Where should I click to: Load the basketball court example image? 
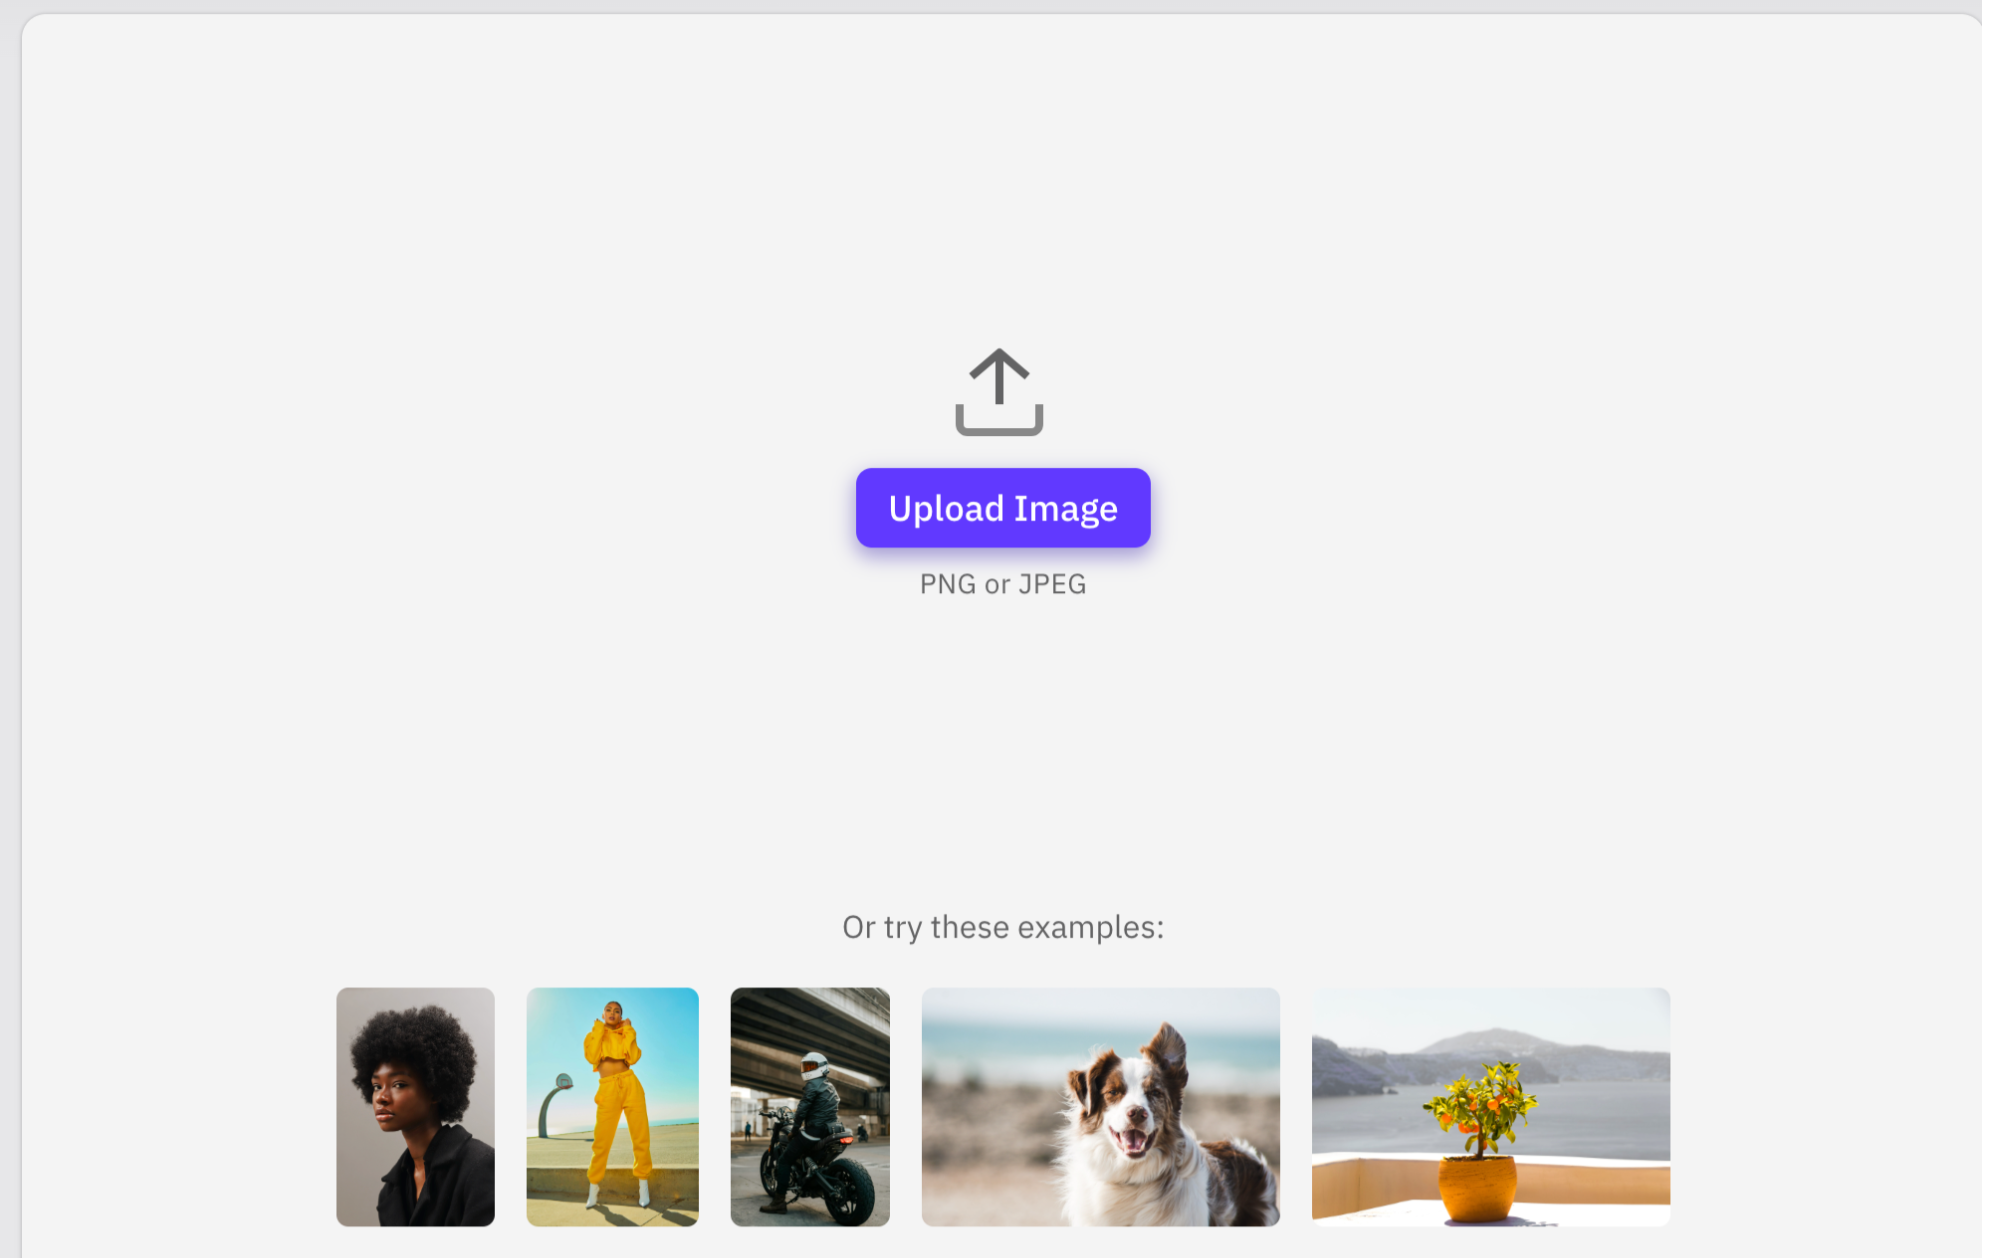(x=613, y=1104)
